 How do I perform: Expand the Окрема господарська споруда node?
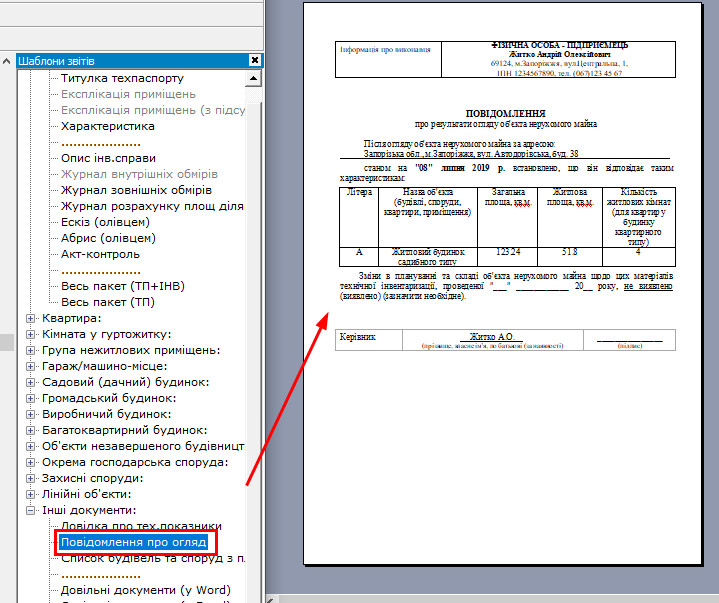coord(30,462)
